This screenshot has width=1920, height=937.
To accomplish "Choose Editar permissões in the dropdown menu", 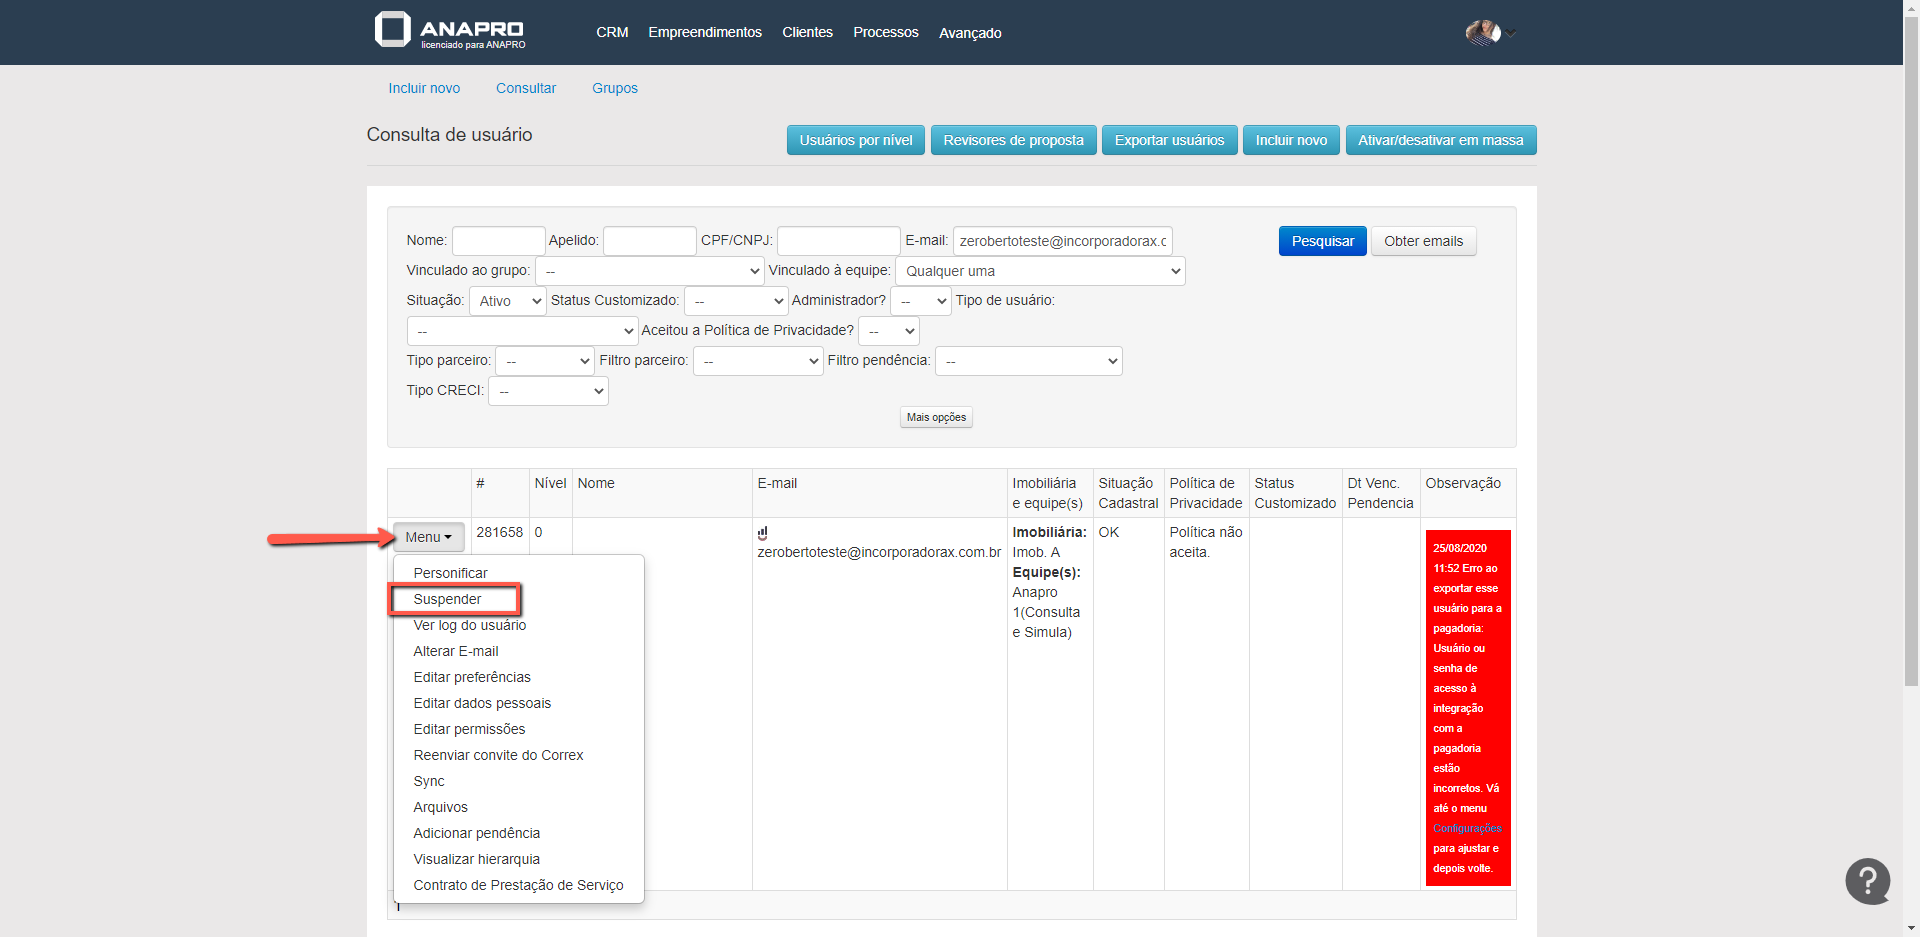I will [x=469, y=729].
